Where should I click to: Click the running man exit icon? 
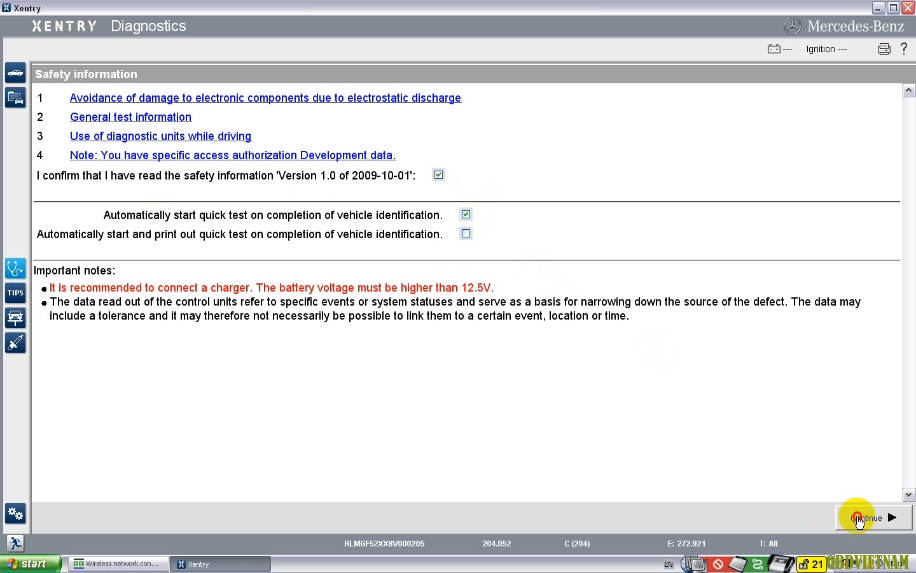[x=15, y=543]
